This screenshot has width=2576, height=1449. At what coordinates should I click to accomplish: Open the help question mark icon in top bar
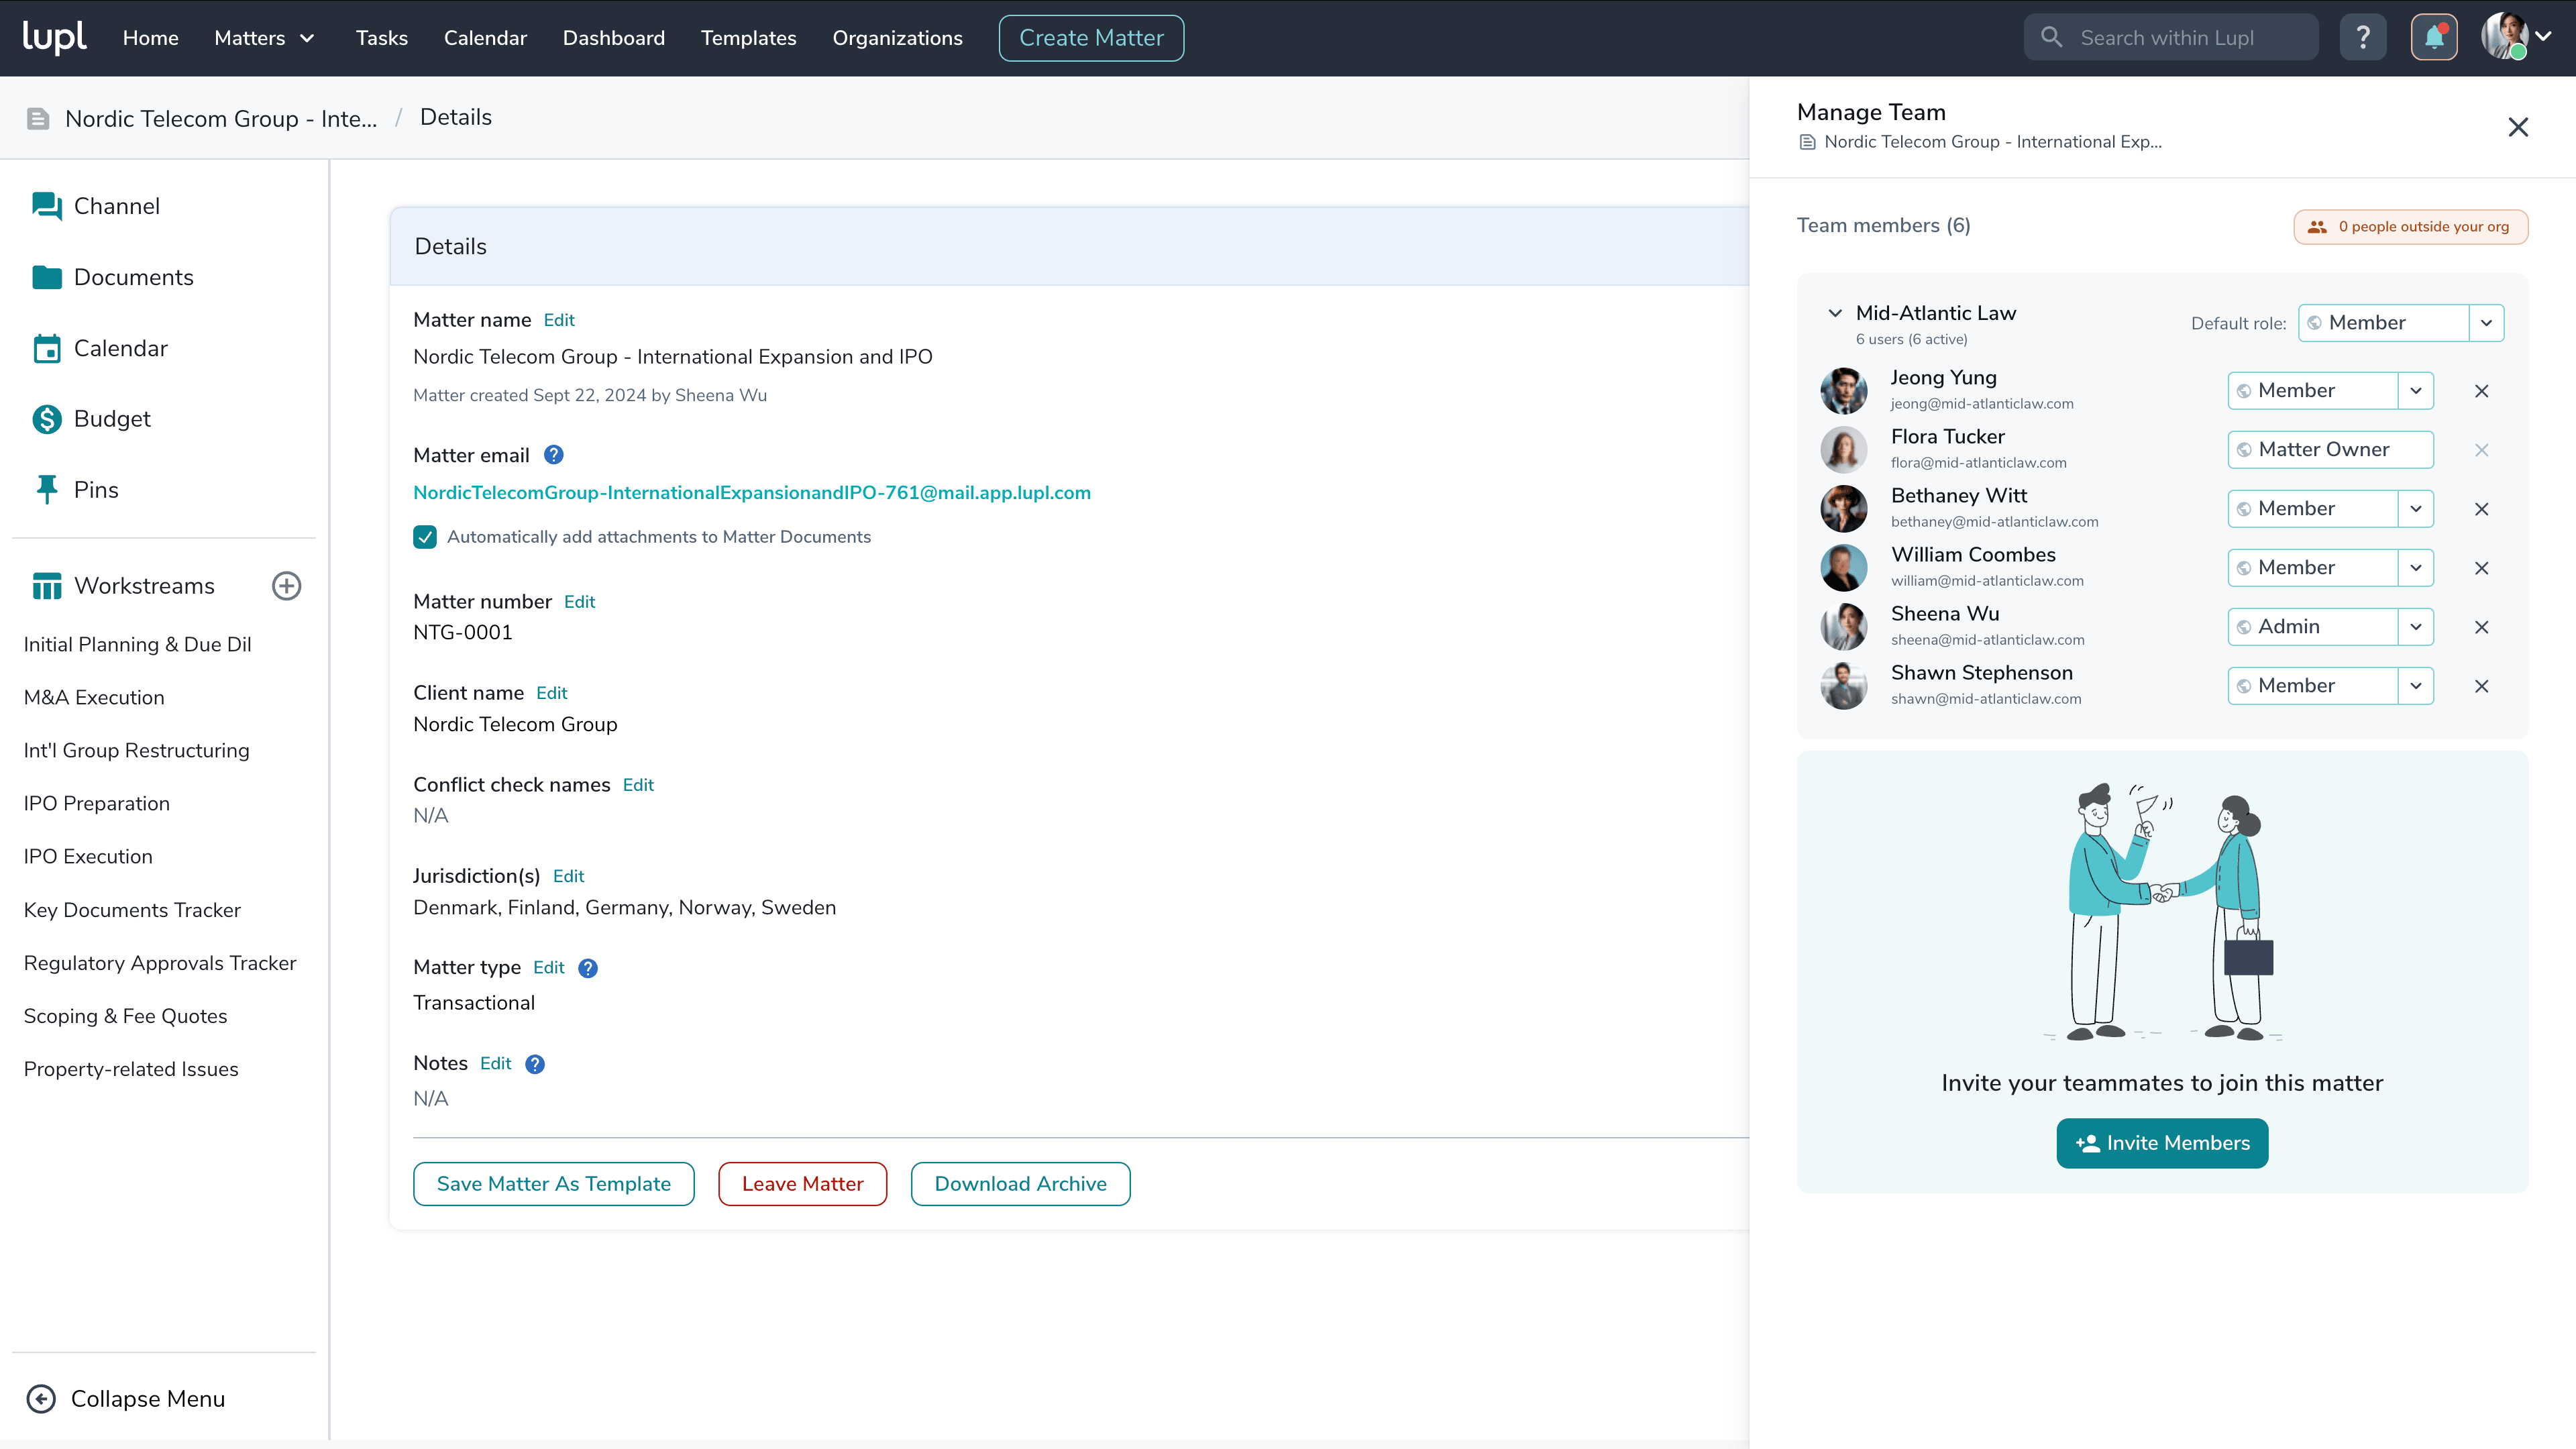click(2363, 38)
